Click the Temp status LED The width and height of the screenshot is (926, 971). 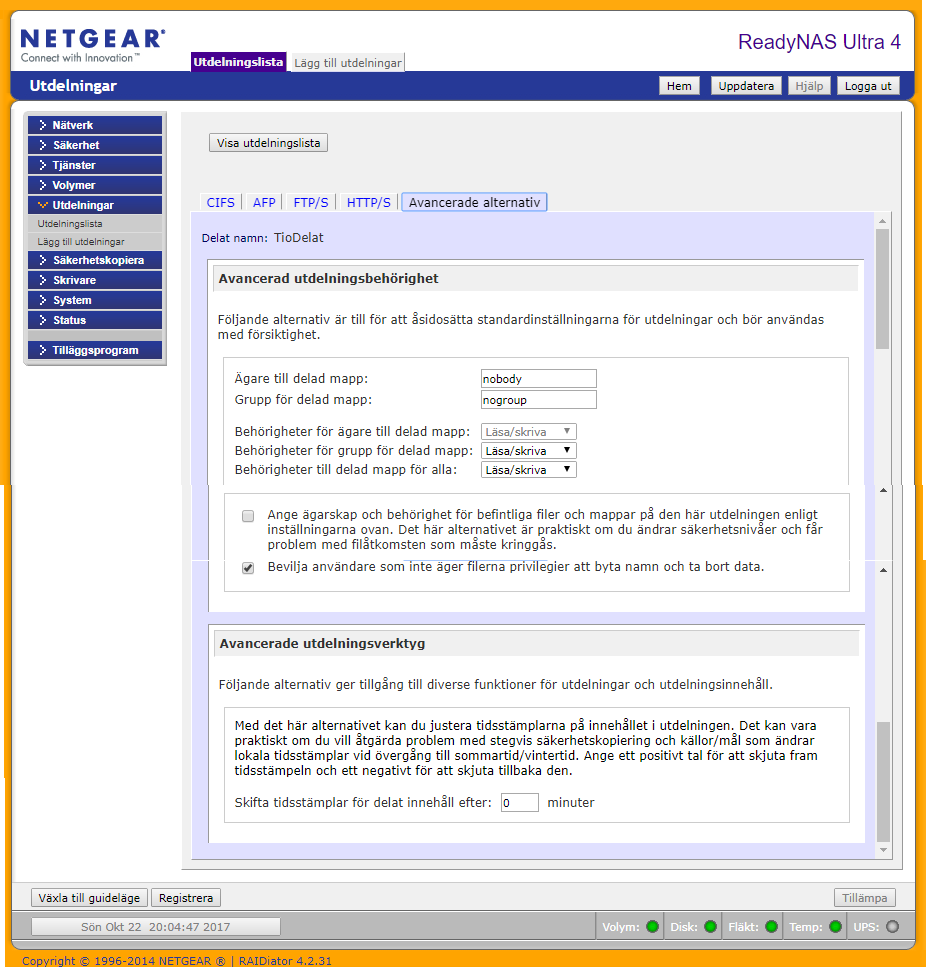click(x=836, y=926)
